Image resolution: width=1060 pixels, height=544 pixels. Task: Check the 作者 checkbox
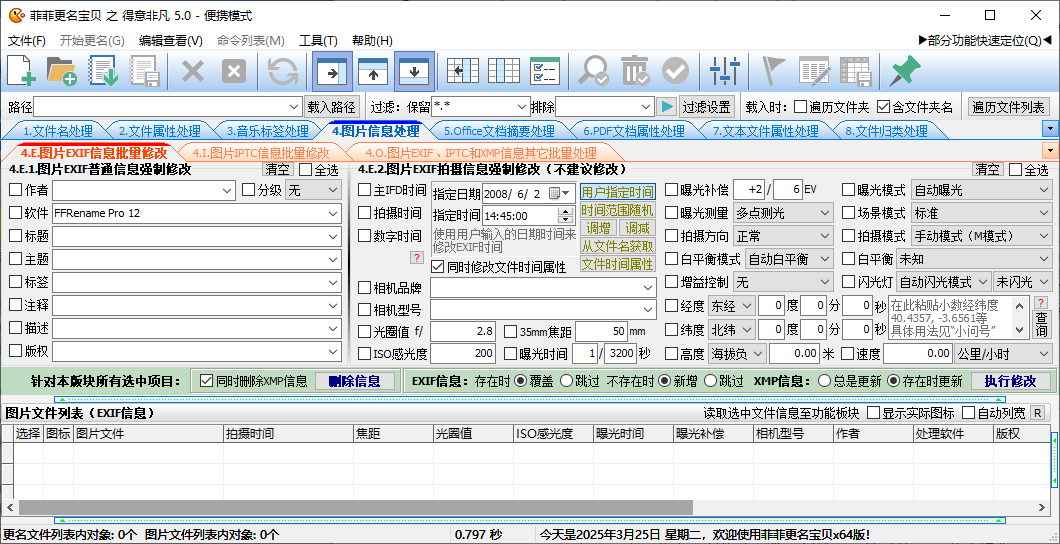pyautogui.click(x=16, y=191)
